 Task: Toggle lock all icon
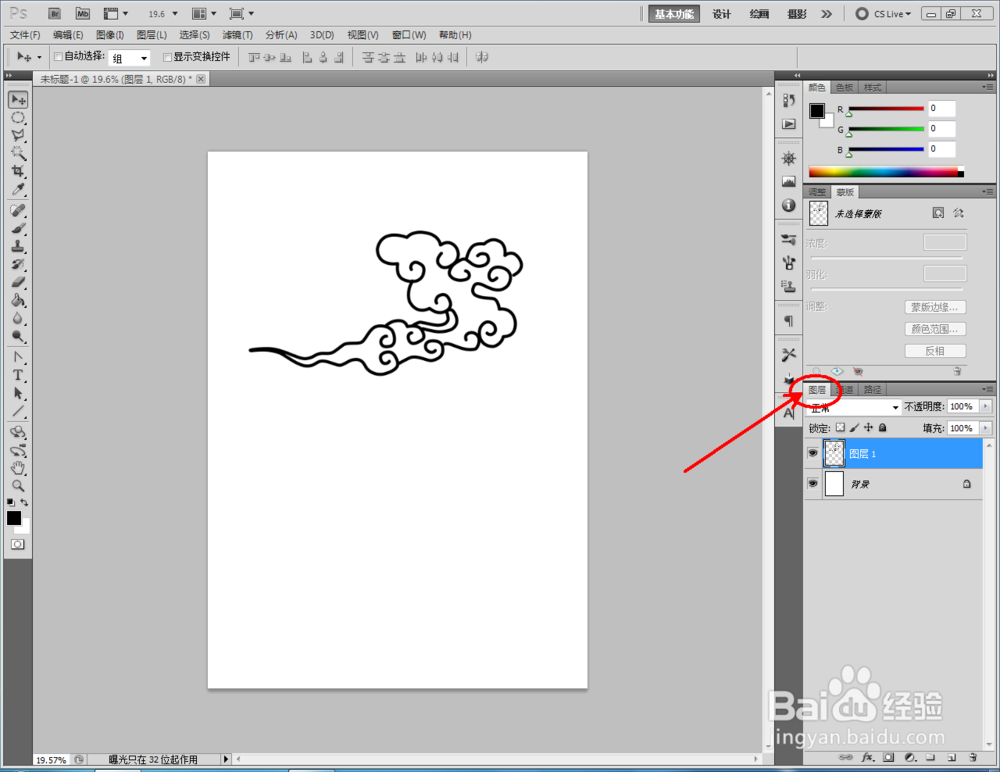pos(883,427)
